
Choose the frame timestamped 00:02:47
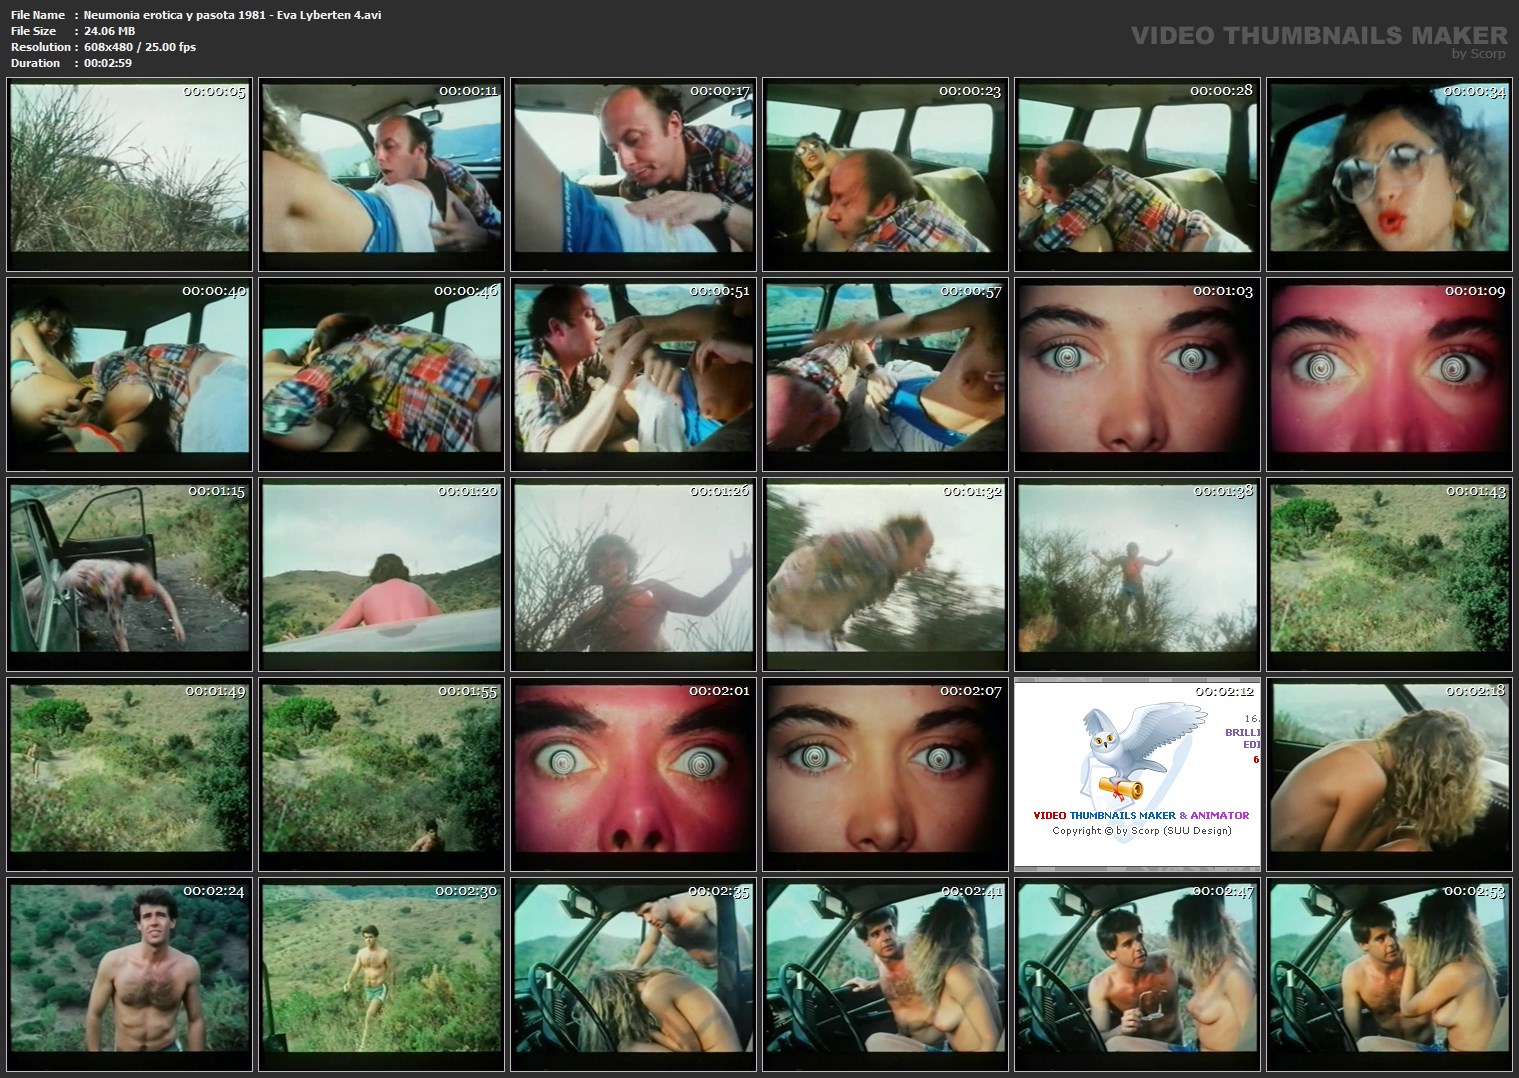1137,975
